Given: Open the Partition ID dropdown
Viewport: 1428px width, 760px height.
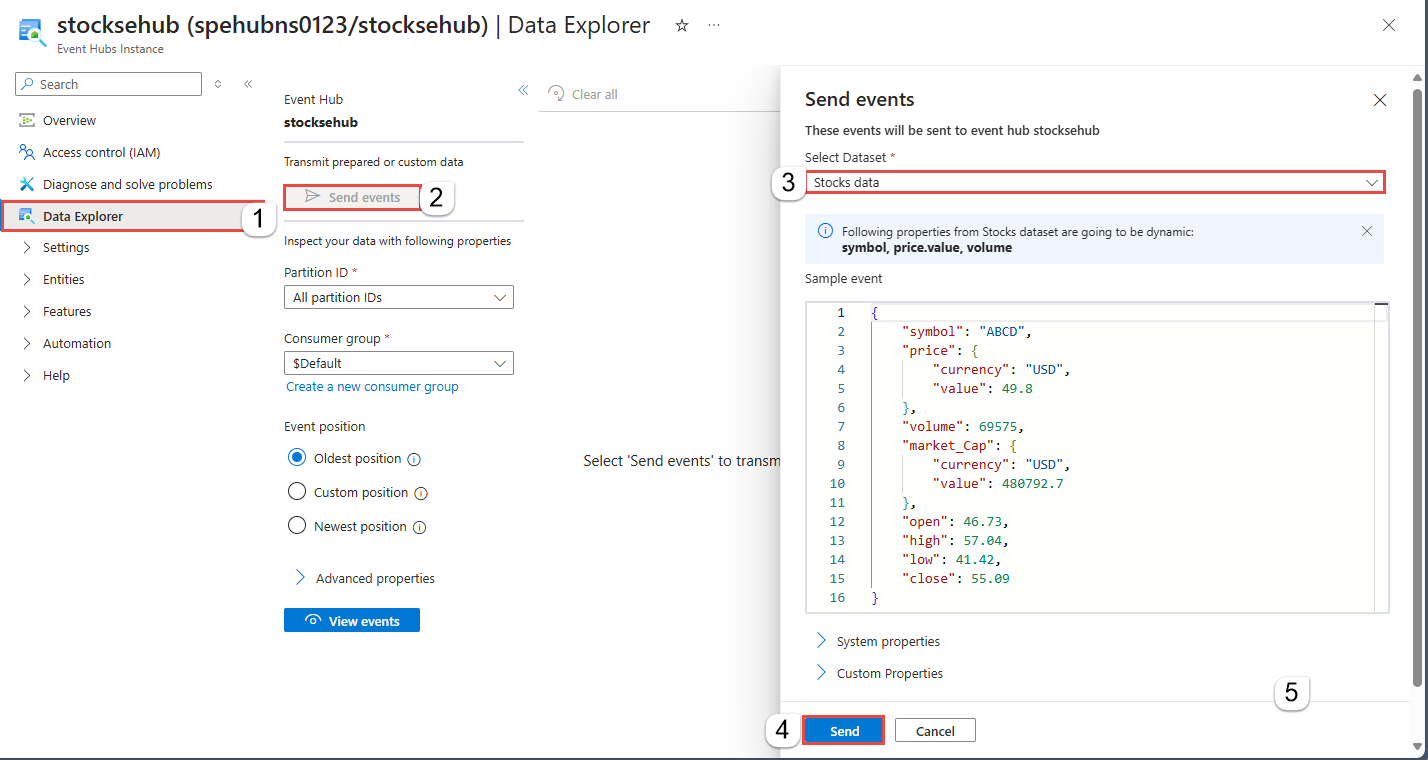Looking at the screenshot, I should (399, 297).
